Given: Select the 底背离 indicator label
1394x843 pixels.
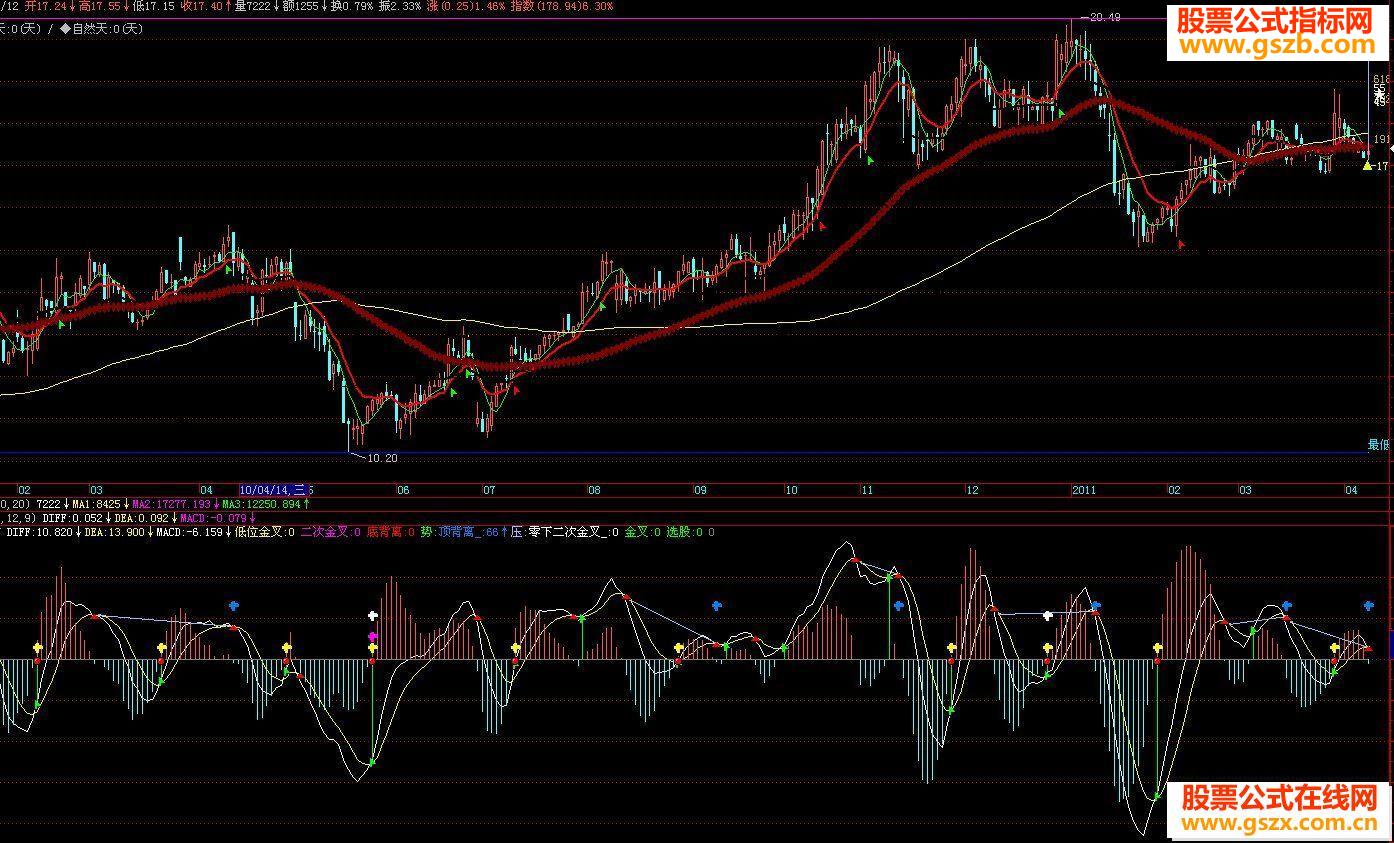Looking at the screenshot, I should coord(390,533).
